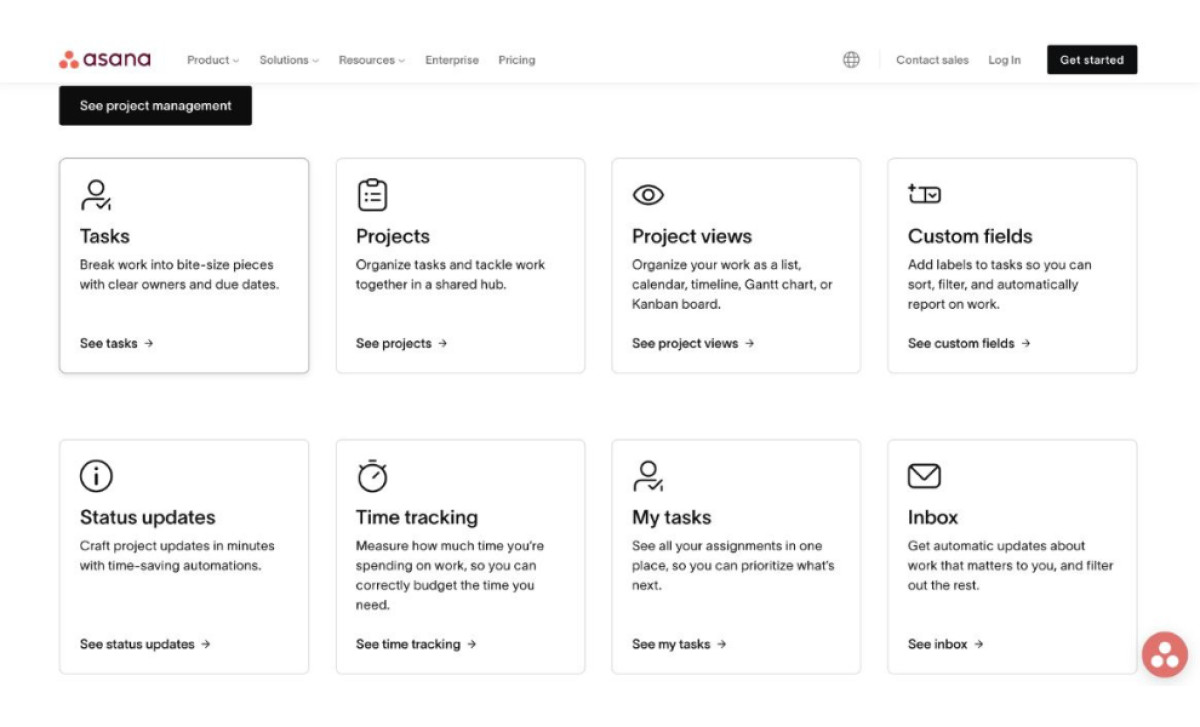Click the Custom fields tag icon
Viewport: 1200px width, 727px height.
tap(922, 194)
